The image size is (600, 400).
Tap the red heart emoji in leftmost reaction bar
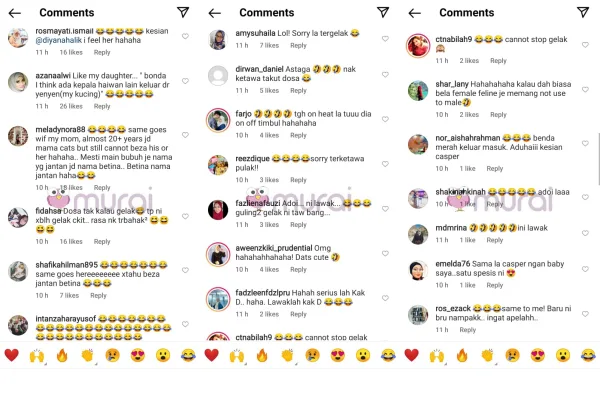[x=11, y=355]
